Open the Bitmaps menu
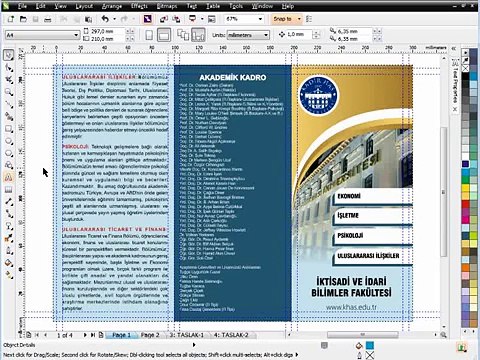This screenshot has height=360, width=480. click(x=167, y=6)
